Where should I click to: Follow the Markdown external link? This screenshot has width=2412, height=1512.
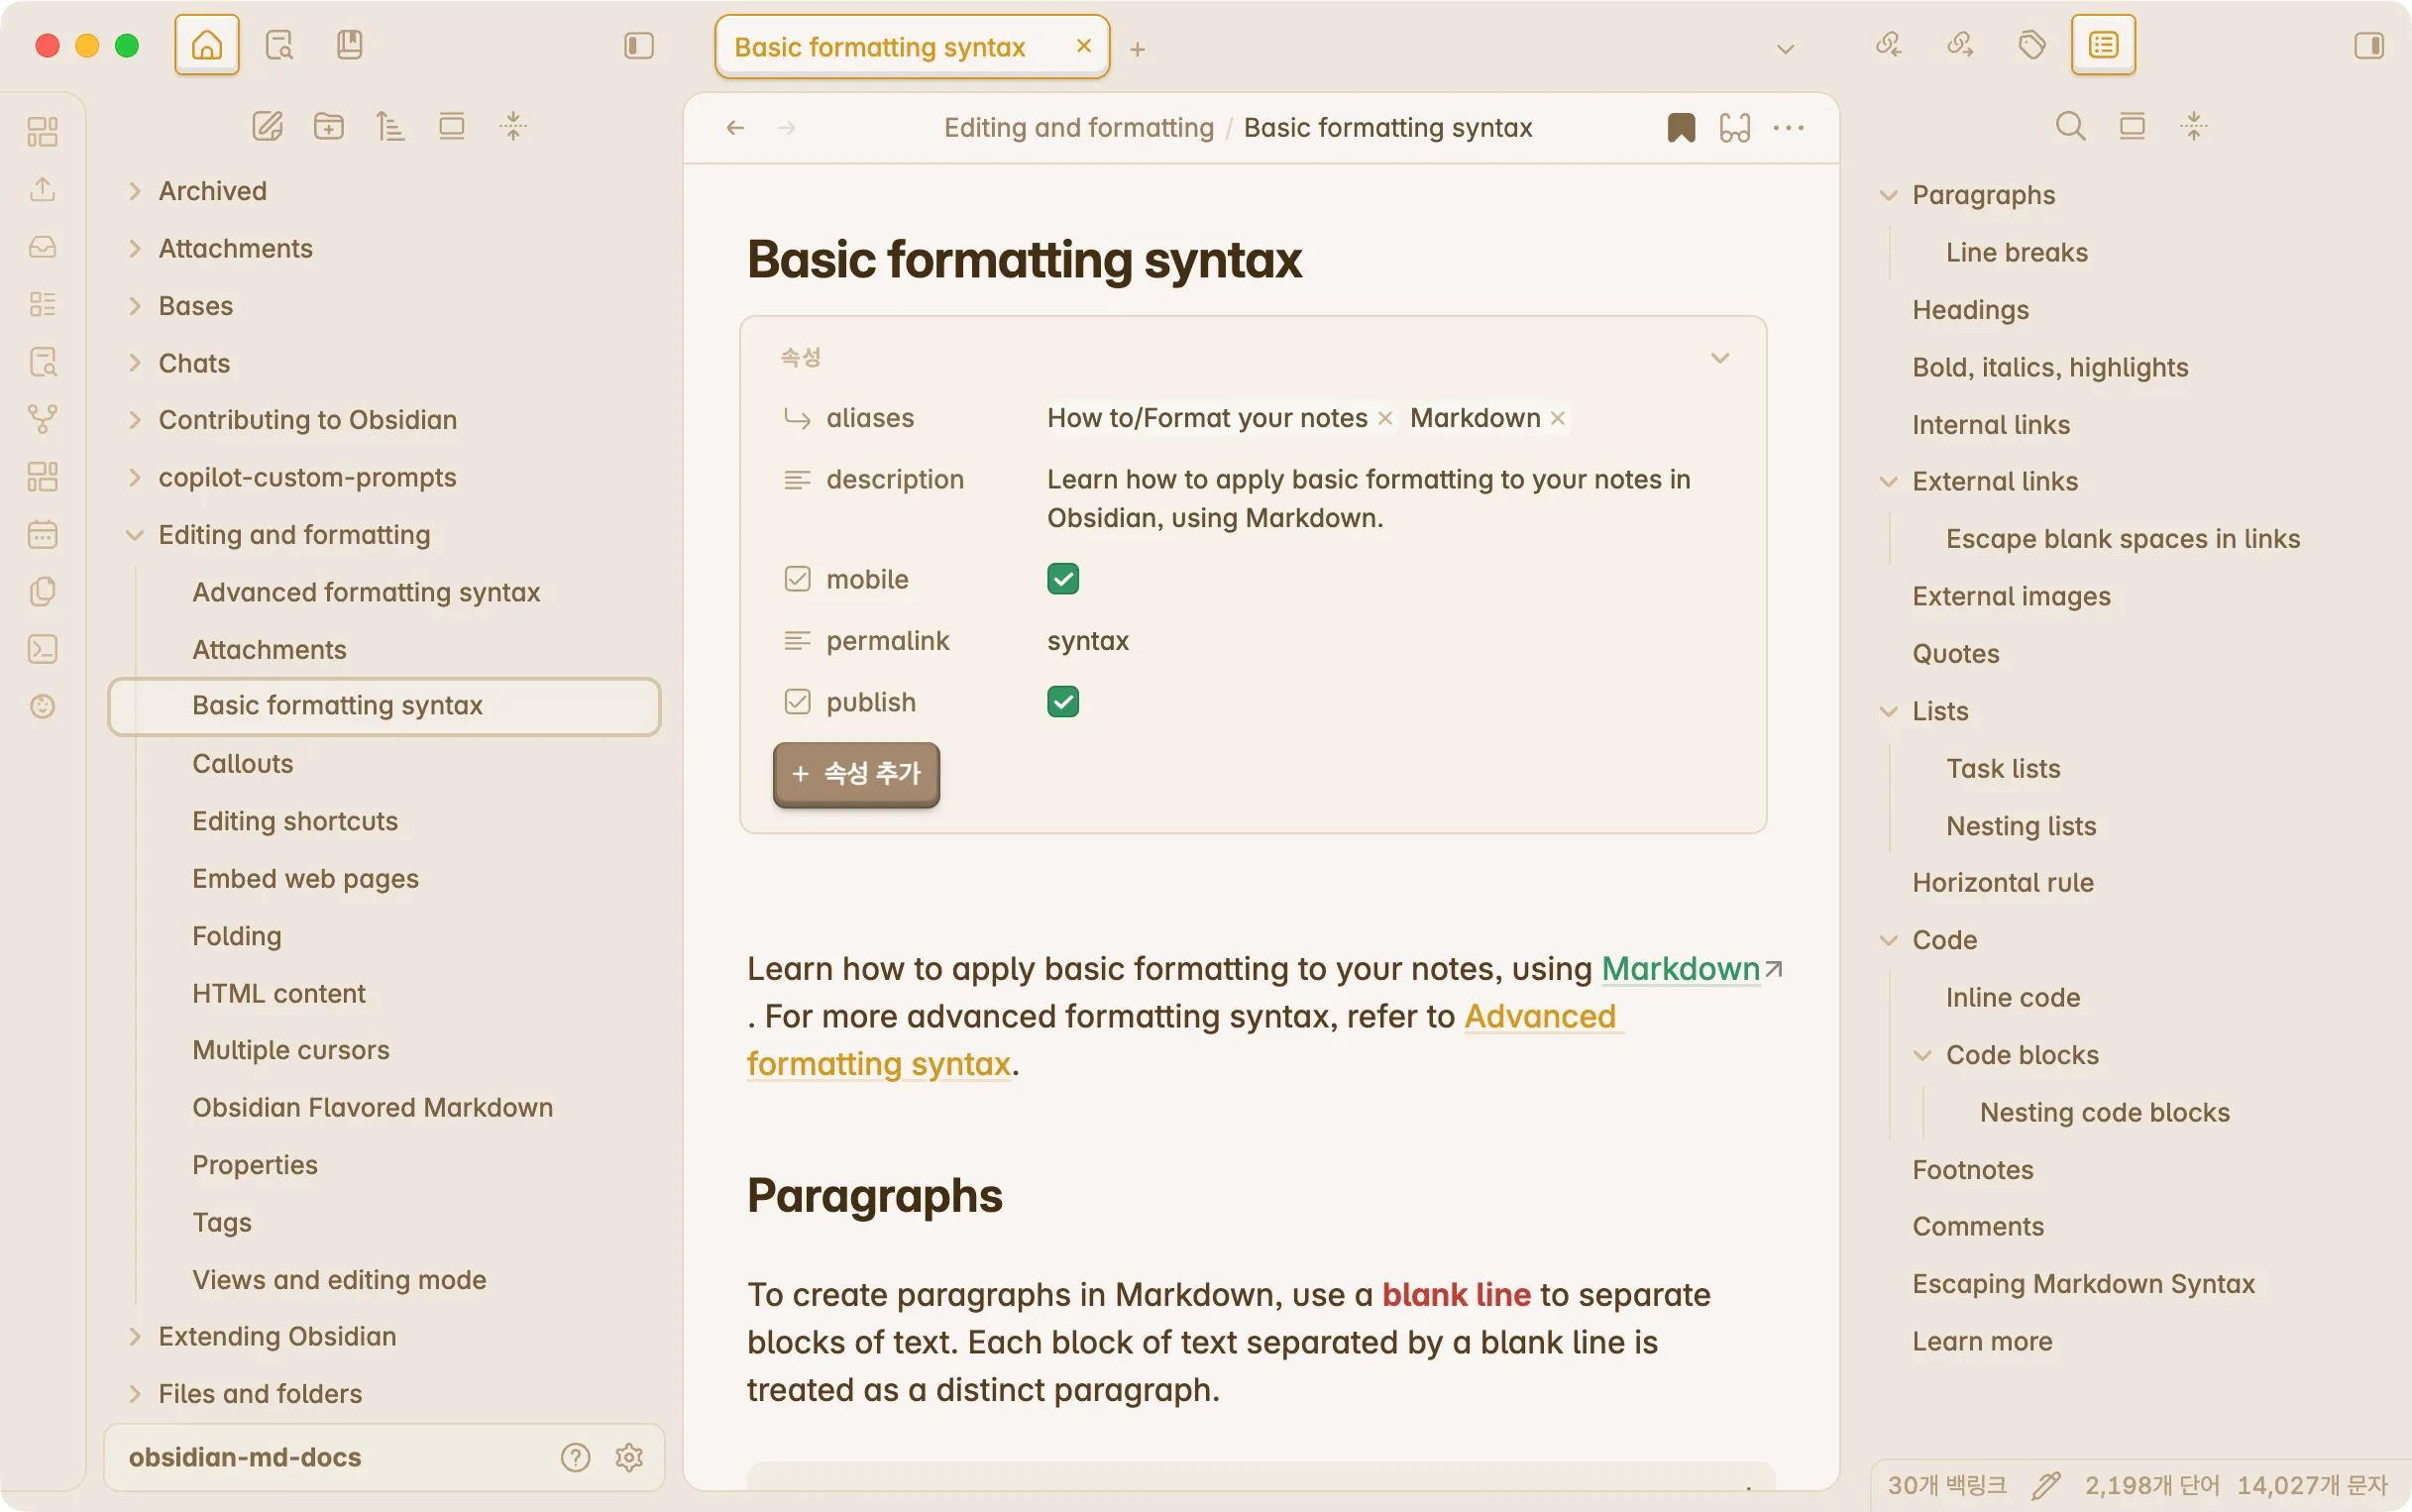[1680, 968]
